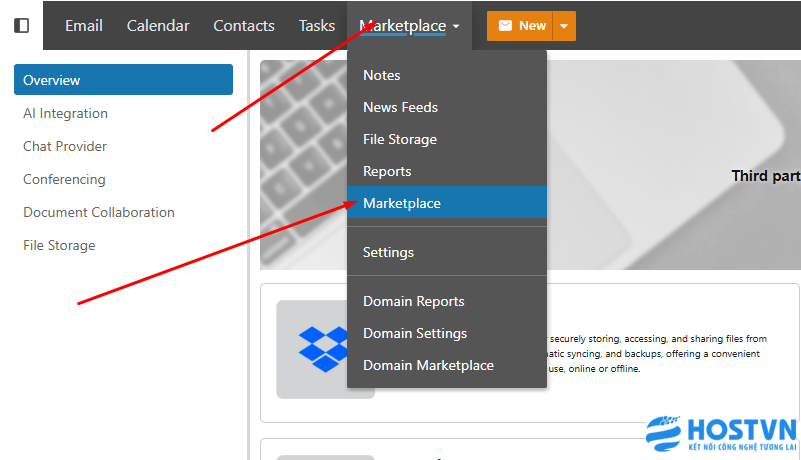
Task: Switch to the Calendar tab
Action: 158,26
